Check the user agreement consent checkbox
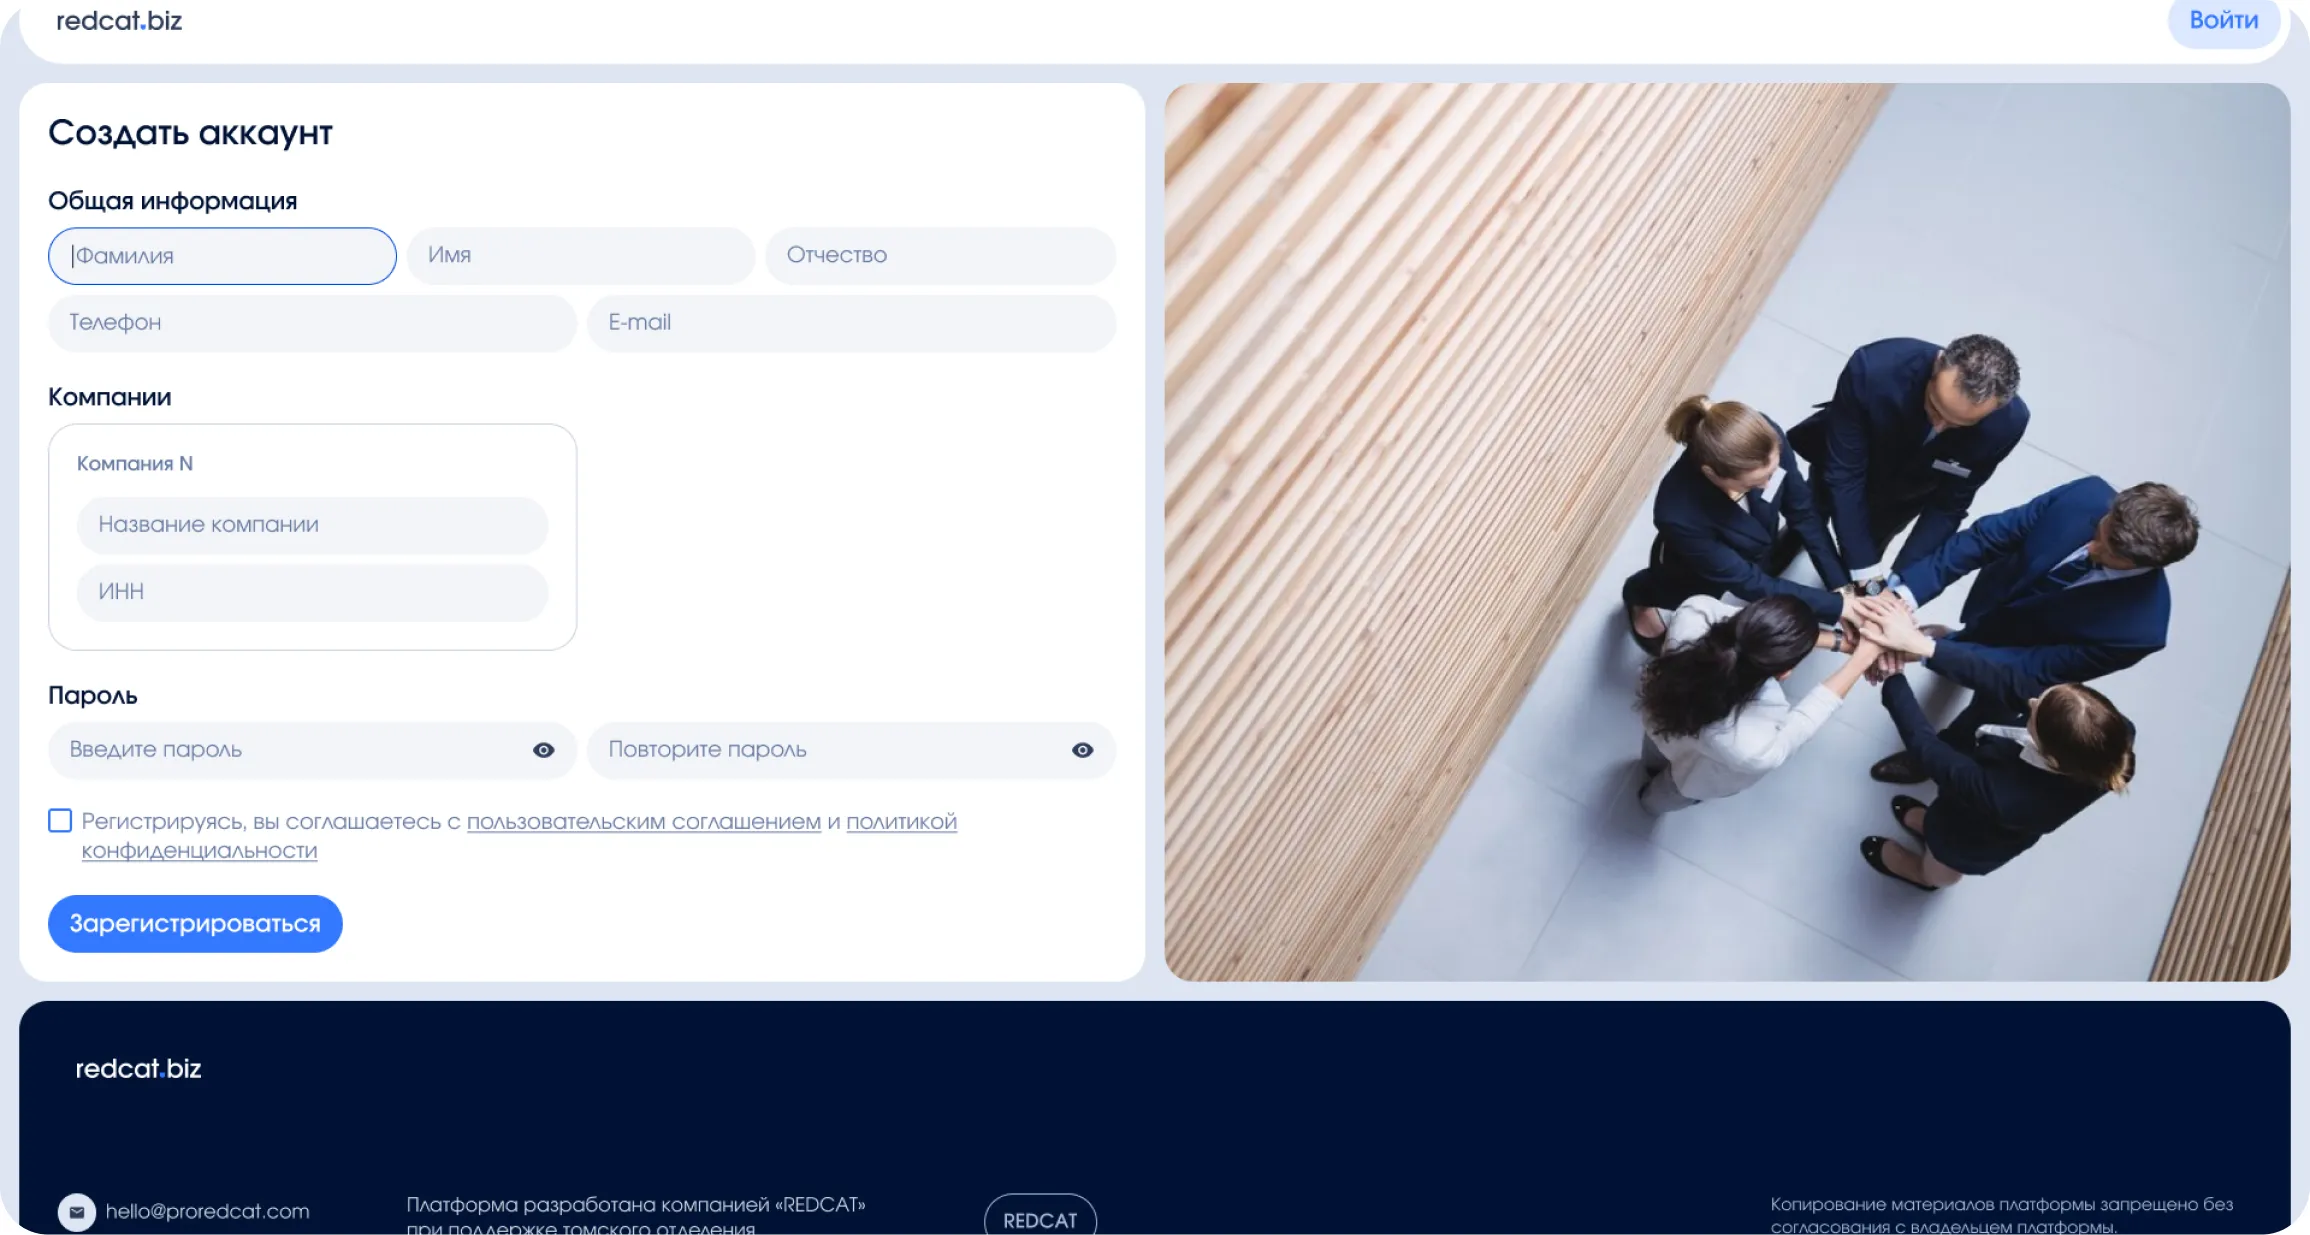This screenshot has height=1235, width=2310. point(60,821)
